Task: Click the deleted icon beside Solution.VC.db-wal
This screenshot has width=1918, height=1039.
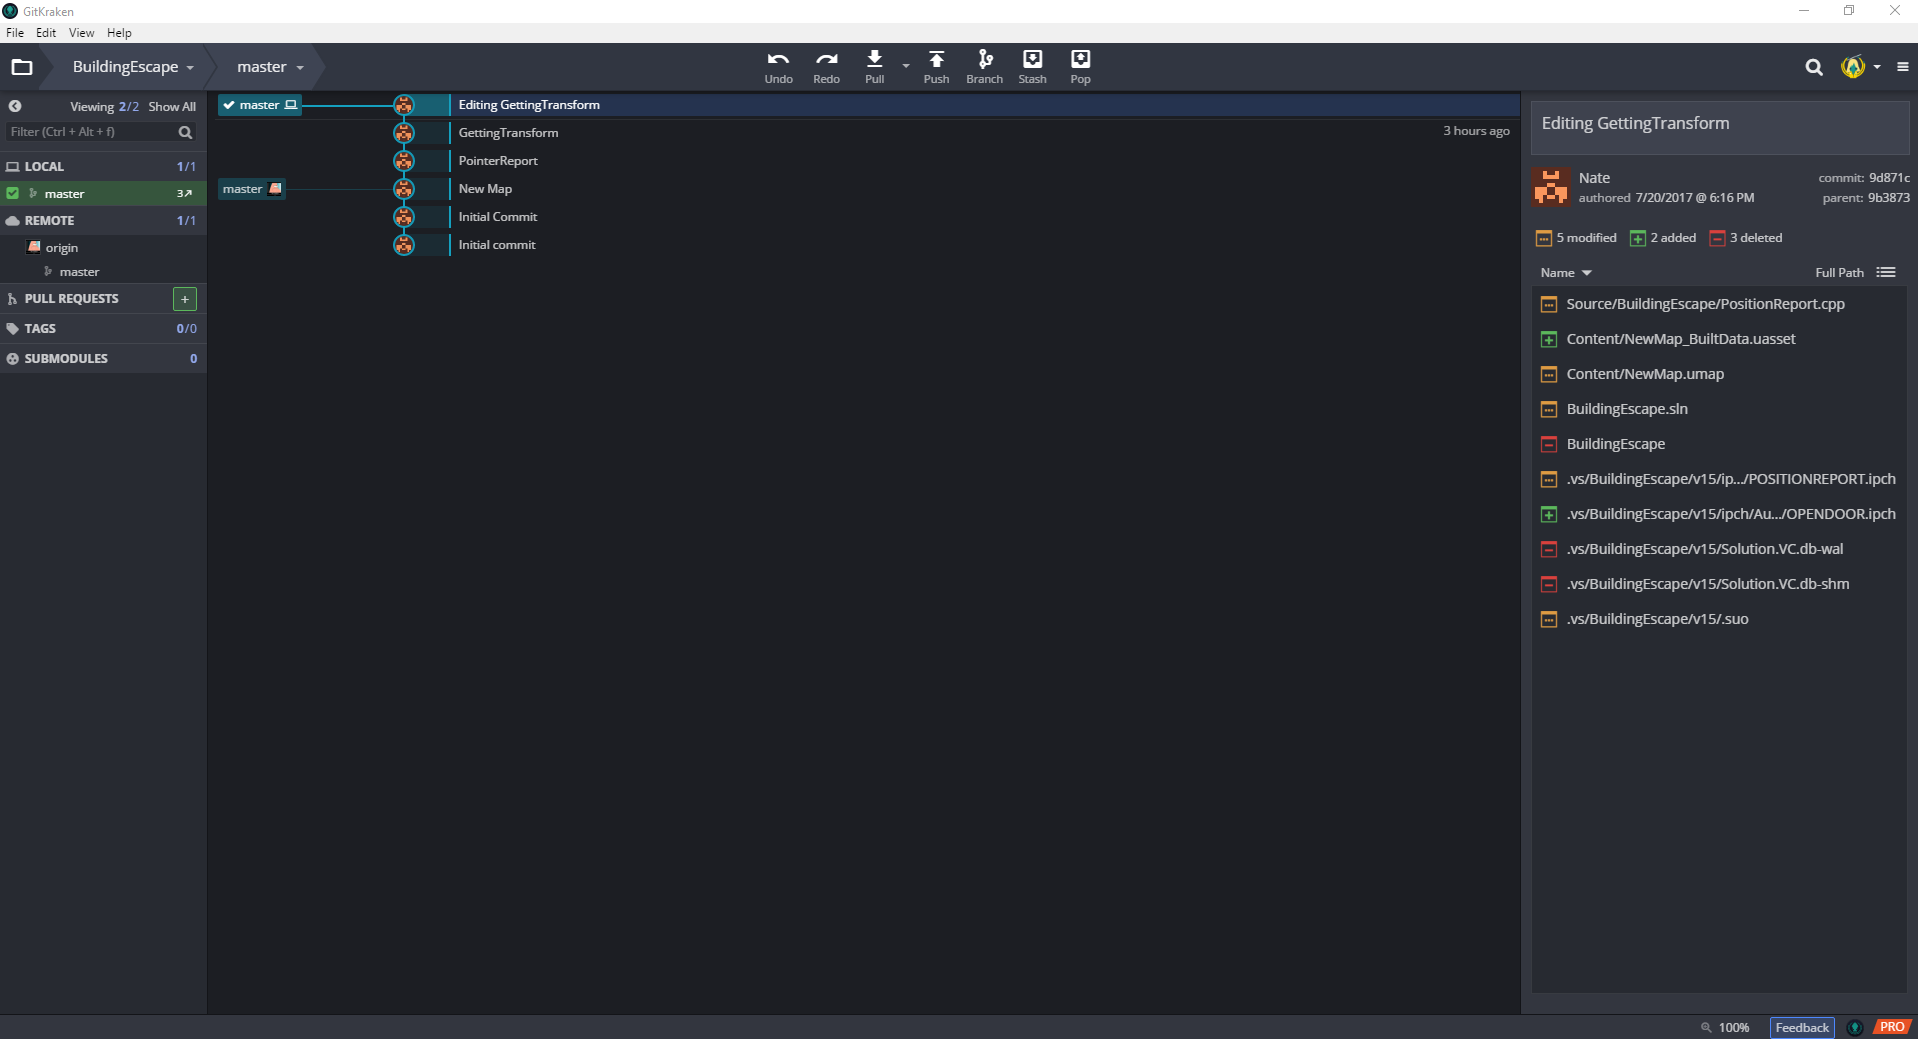Action: coord(1549,549)
